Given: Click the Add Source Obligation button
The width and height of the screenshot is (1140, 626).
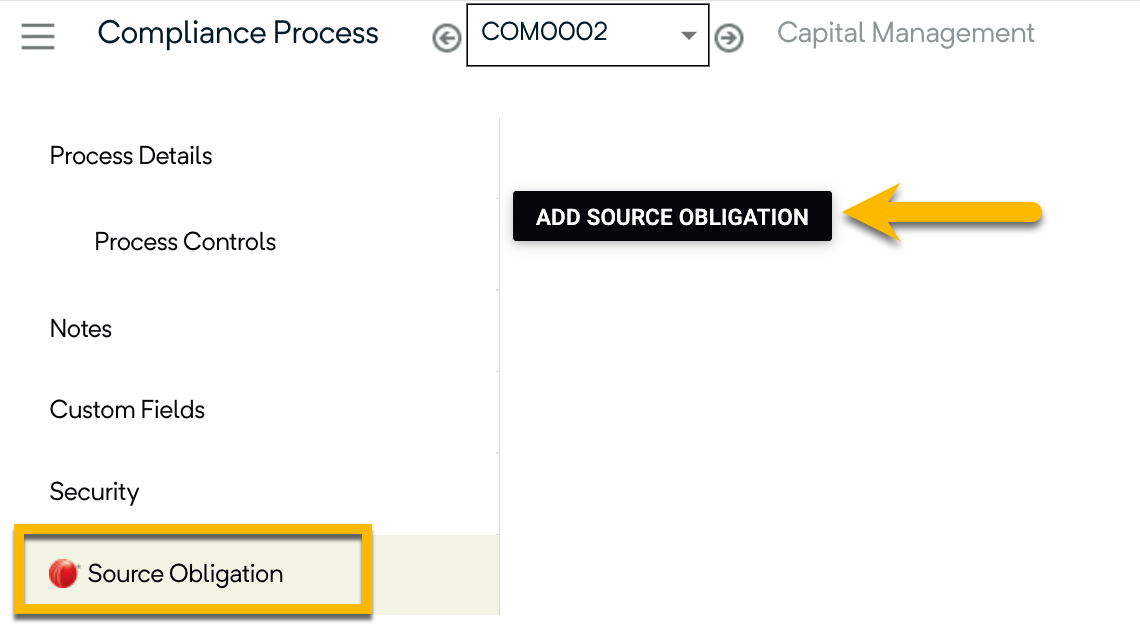Looking at the screenshot, I should pyautogui.click(x=672, y=216).
